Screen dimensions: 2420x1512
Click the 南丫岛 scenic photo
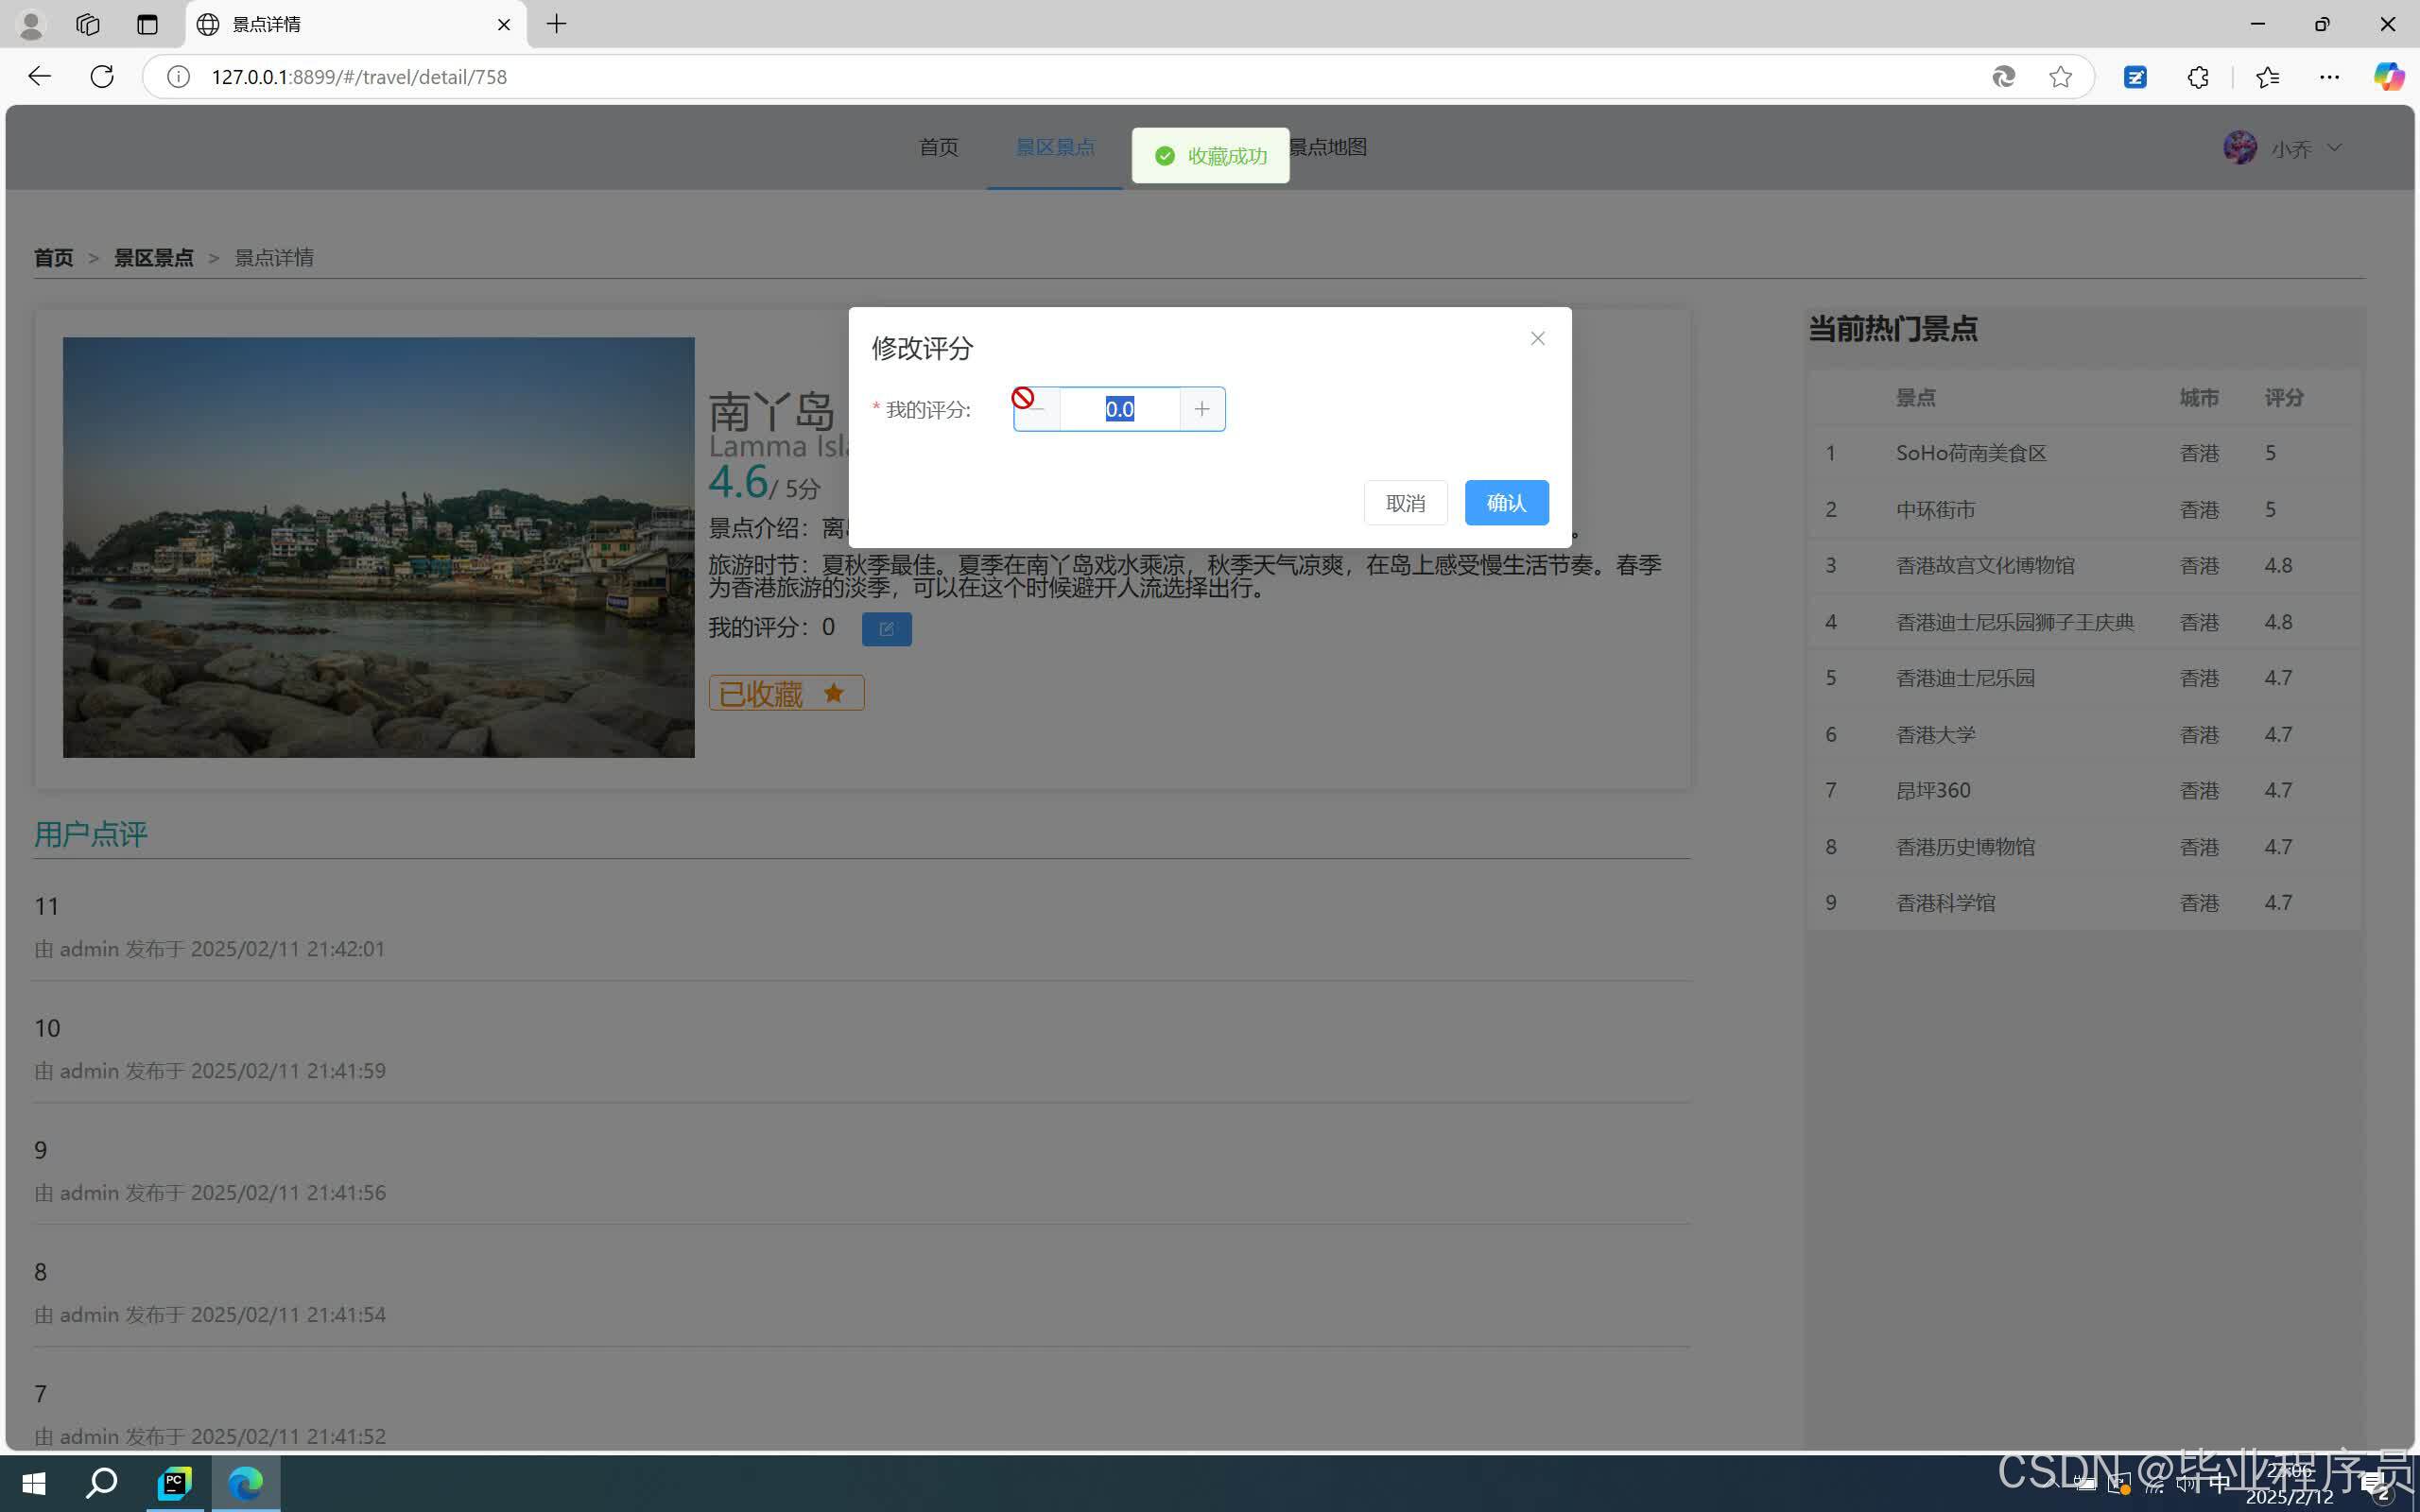click(x=378, y=547)
